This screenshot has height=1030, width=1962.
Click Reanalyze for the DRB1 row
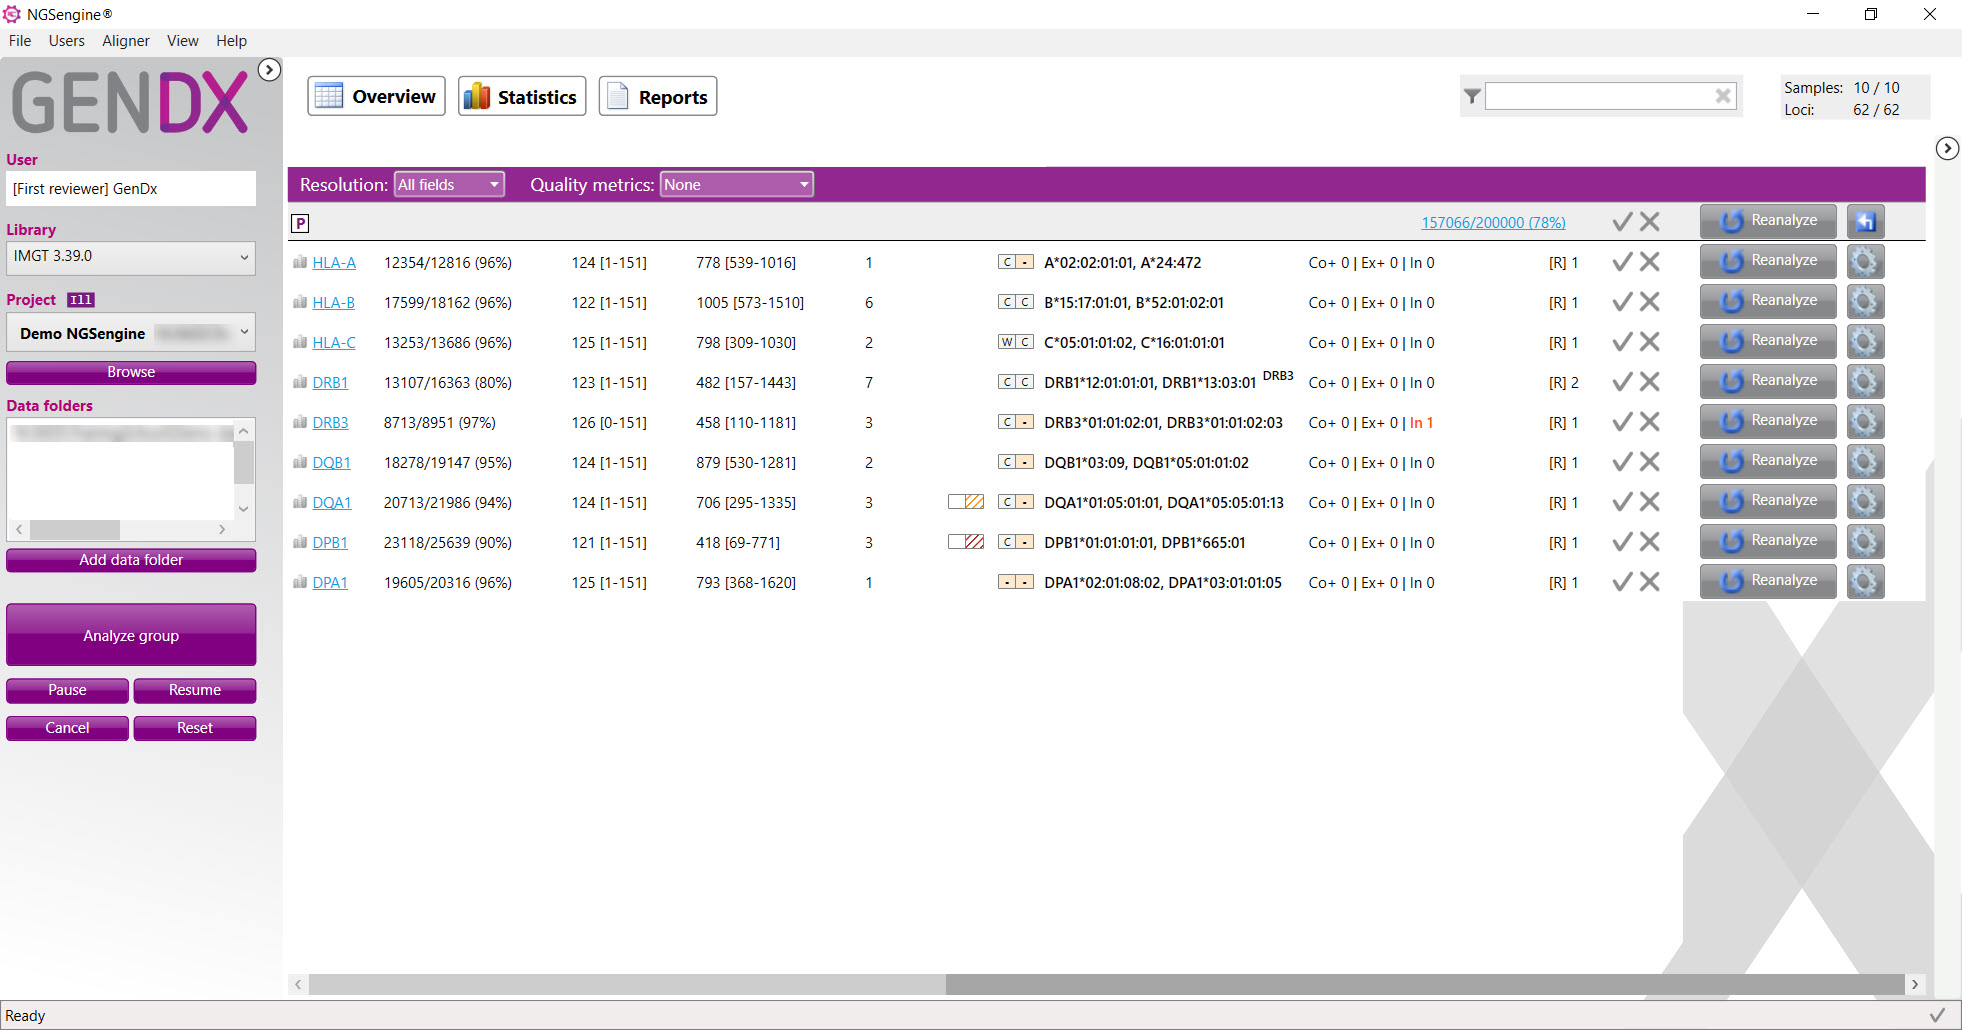tap(1768, 381)
